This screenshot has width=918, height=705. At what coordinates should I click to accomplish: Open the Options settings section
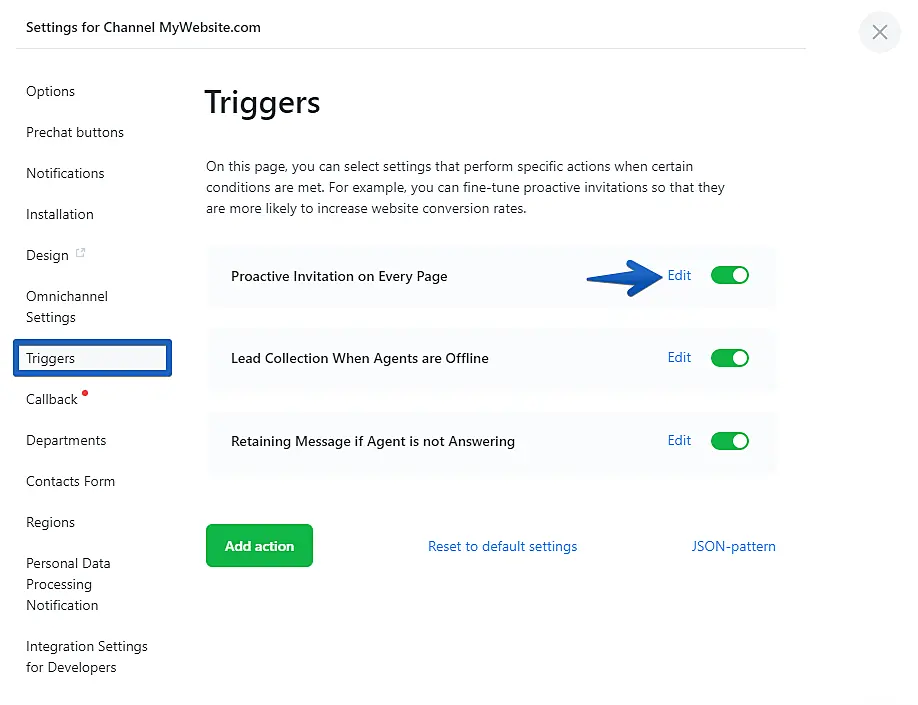(51, 91)
